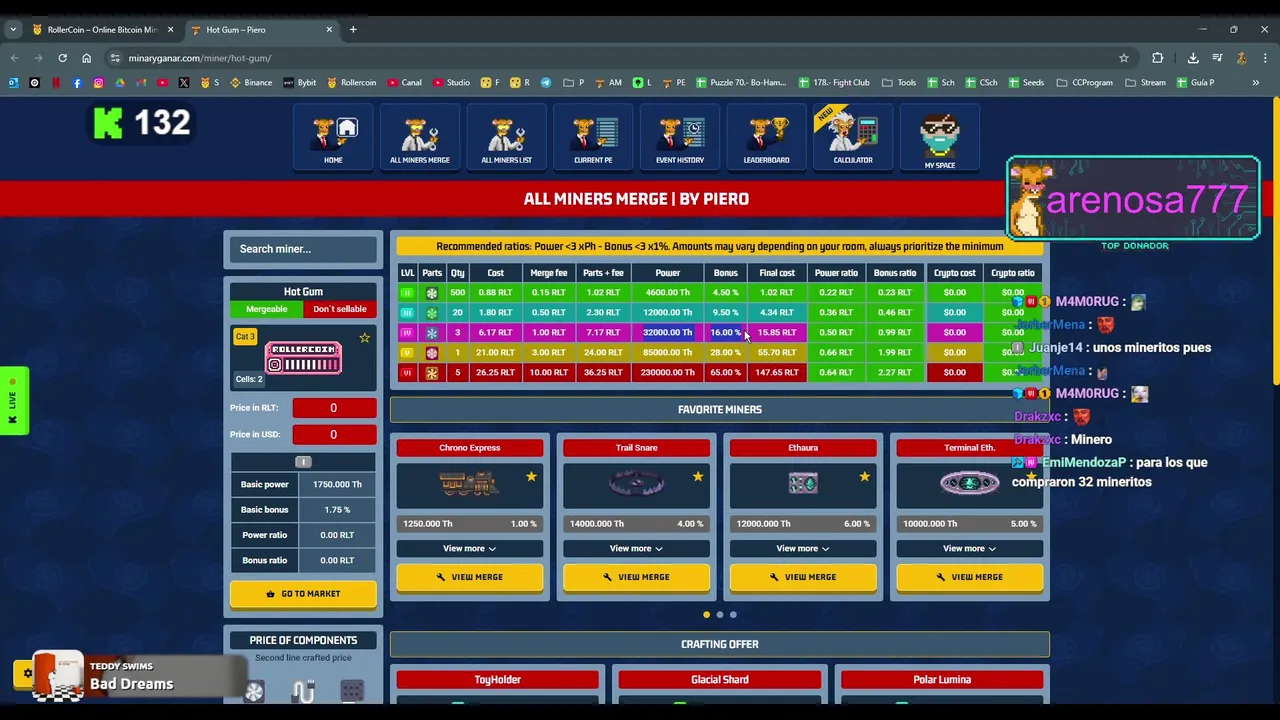Open the ALL MINERS LIST nav icon
Screen dimensions: 1280x720
click(x=507, y=137)
